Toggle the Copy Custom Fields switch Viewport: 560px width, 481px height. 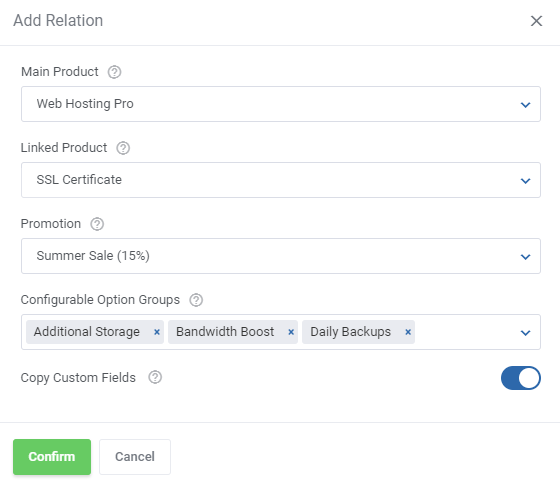521,378
